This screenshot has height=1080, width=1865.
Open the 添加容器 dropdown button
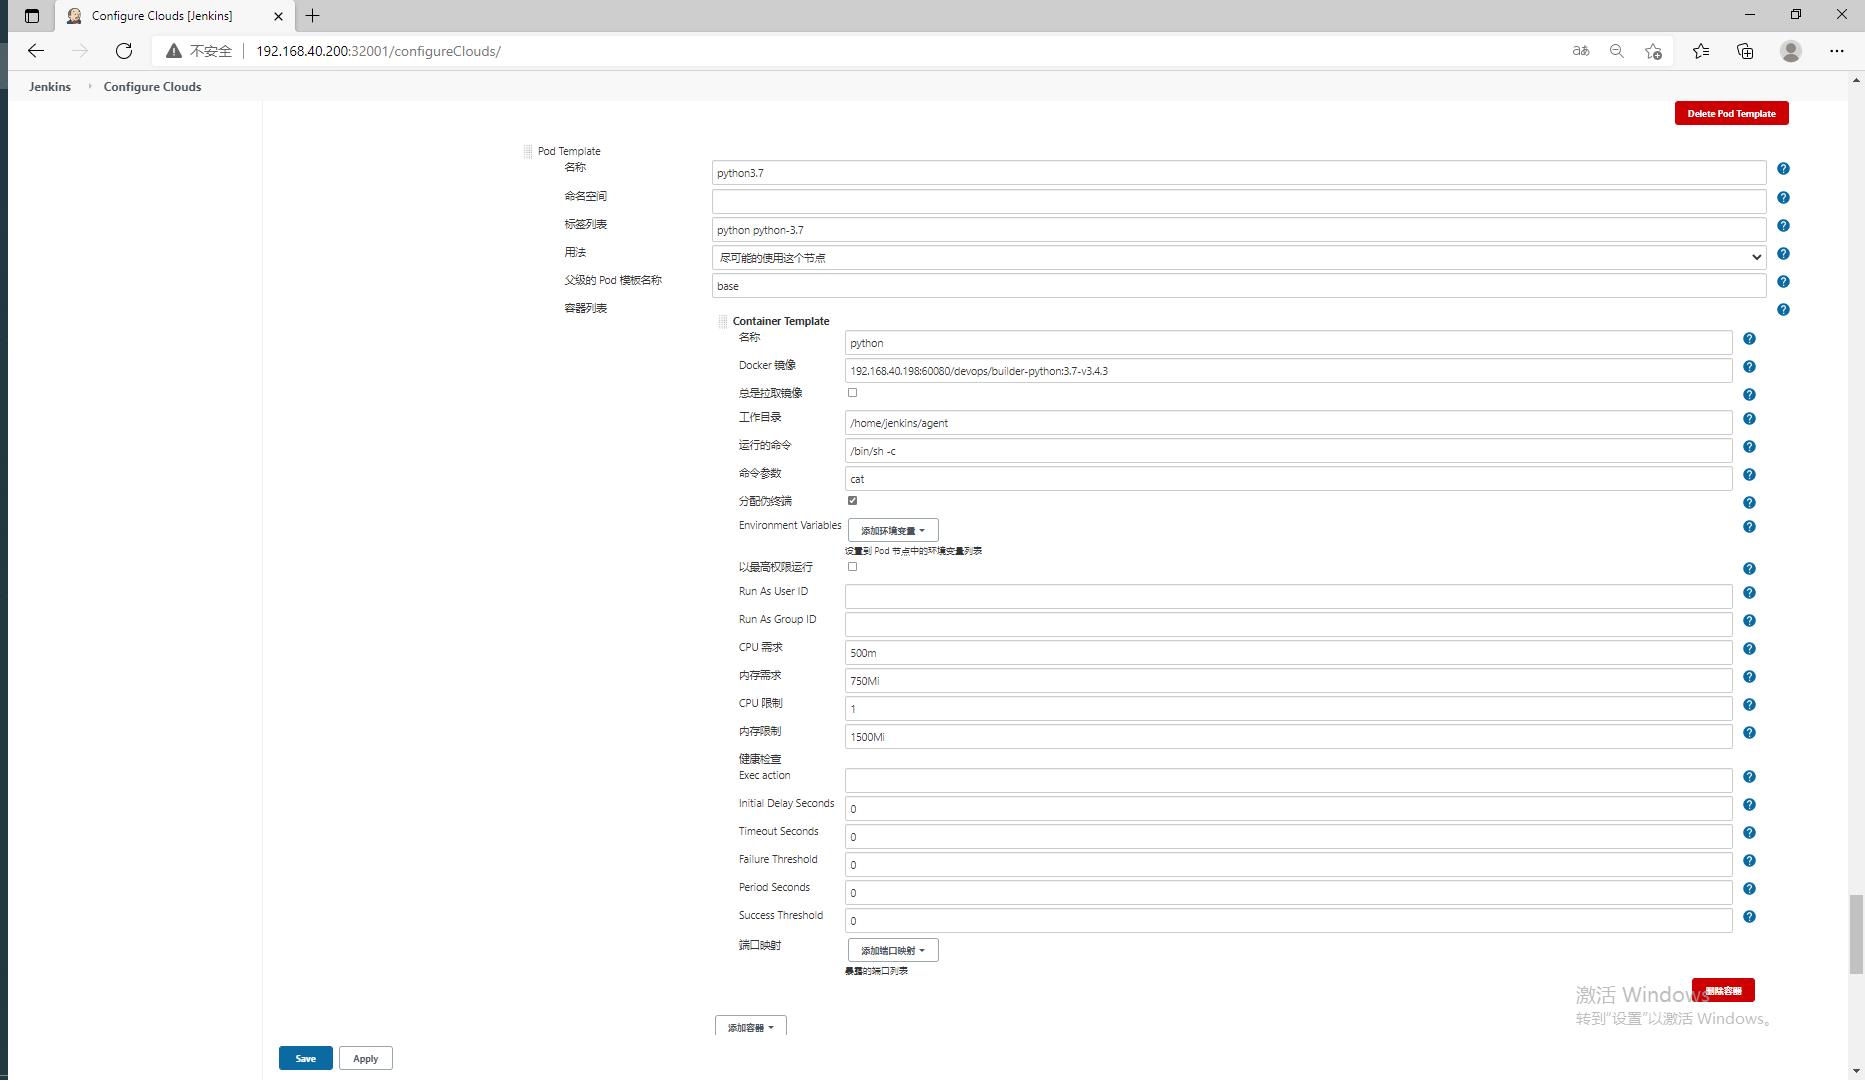751,1027
